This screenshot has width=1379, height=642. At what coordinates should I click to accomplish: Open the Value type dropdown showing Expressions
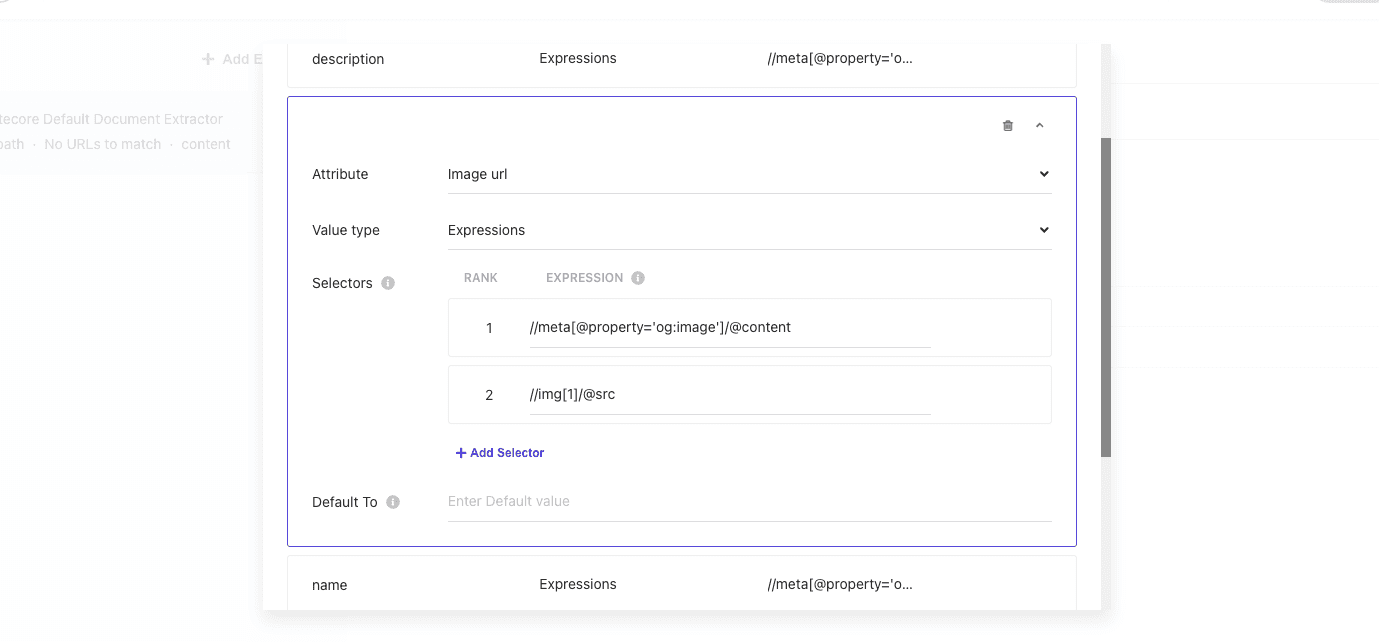click(x=749, y=230)
